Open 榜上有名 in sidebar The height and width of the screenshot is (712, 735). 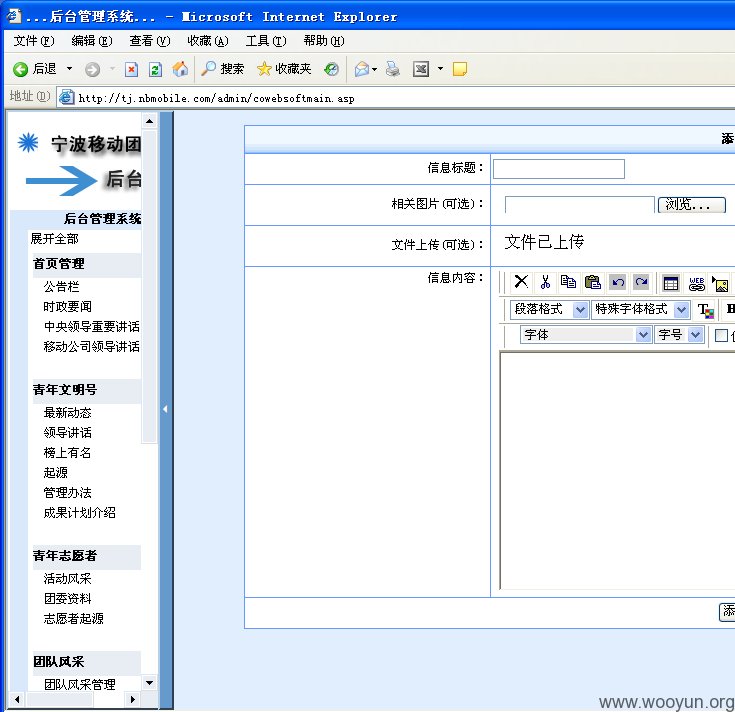pos(68,453)
